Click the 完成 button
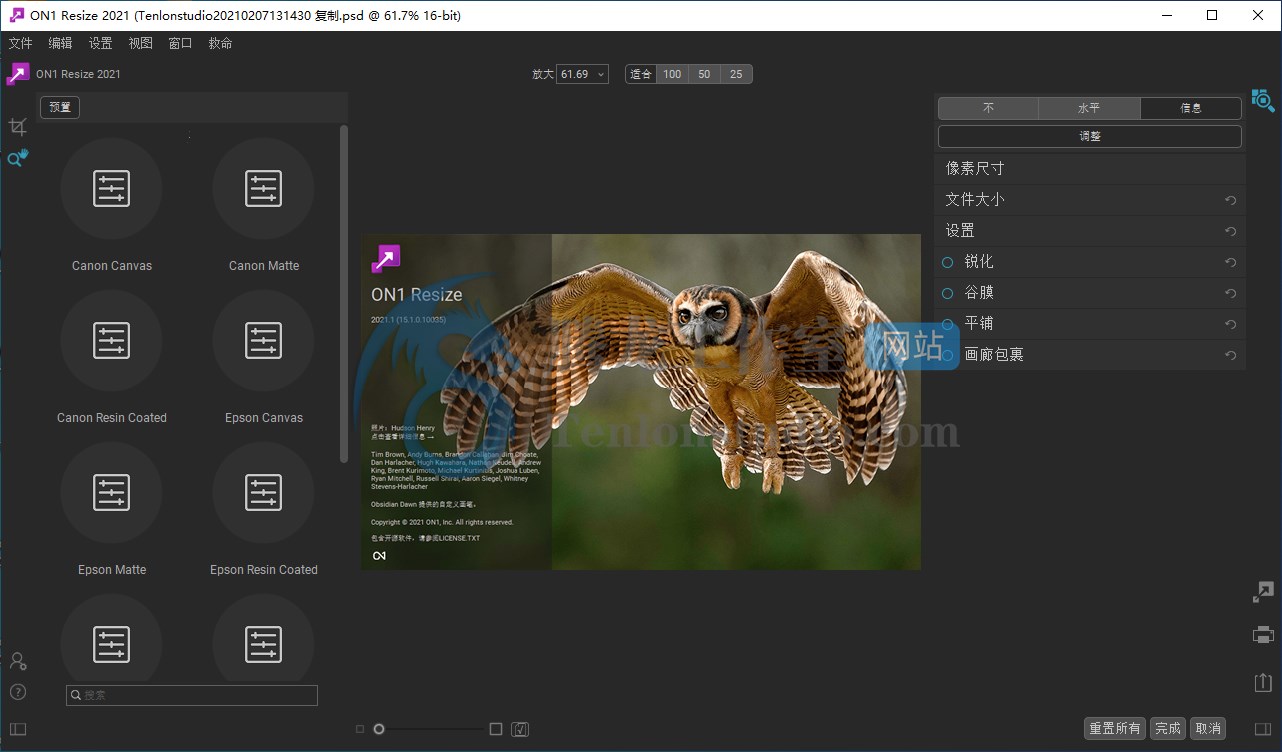 click(x=1168, y=728)
